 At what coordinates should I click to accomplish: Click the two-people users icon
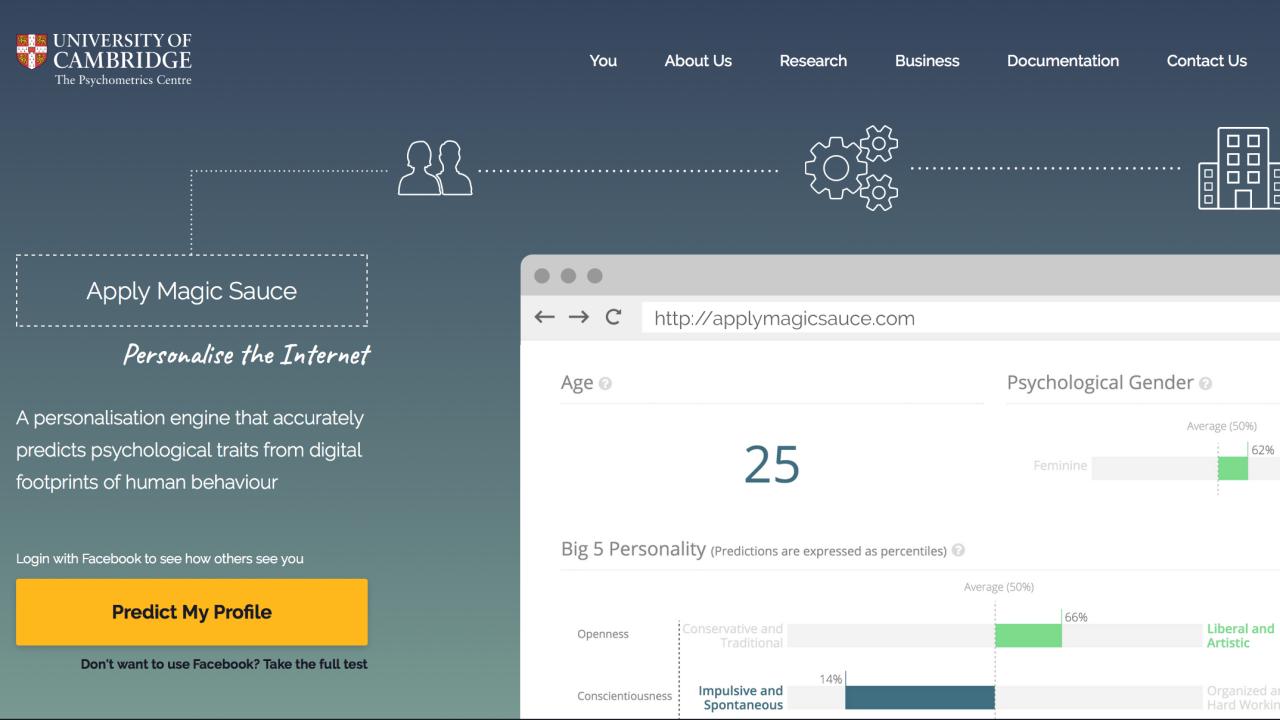point(435,168)
